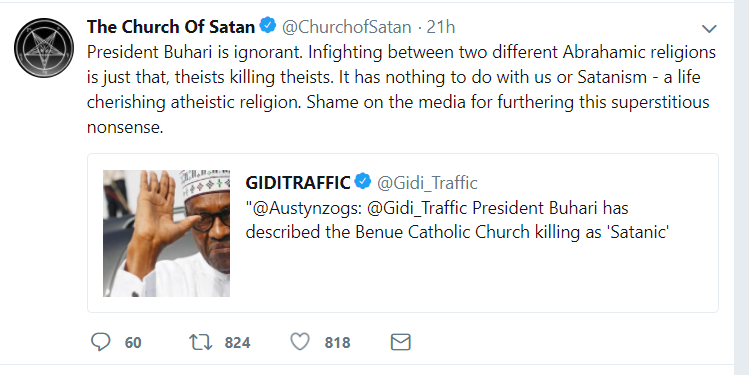The height and width of the screenshot is (375, 749).
Task: Click the main tweet body text
Action: [401, 89]
